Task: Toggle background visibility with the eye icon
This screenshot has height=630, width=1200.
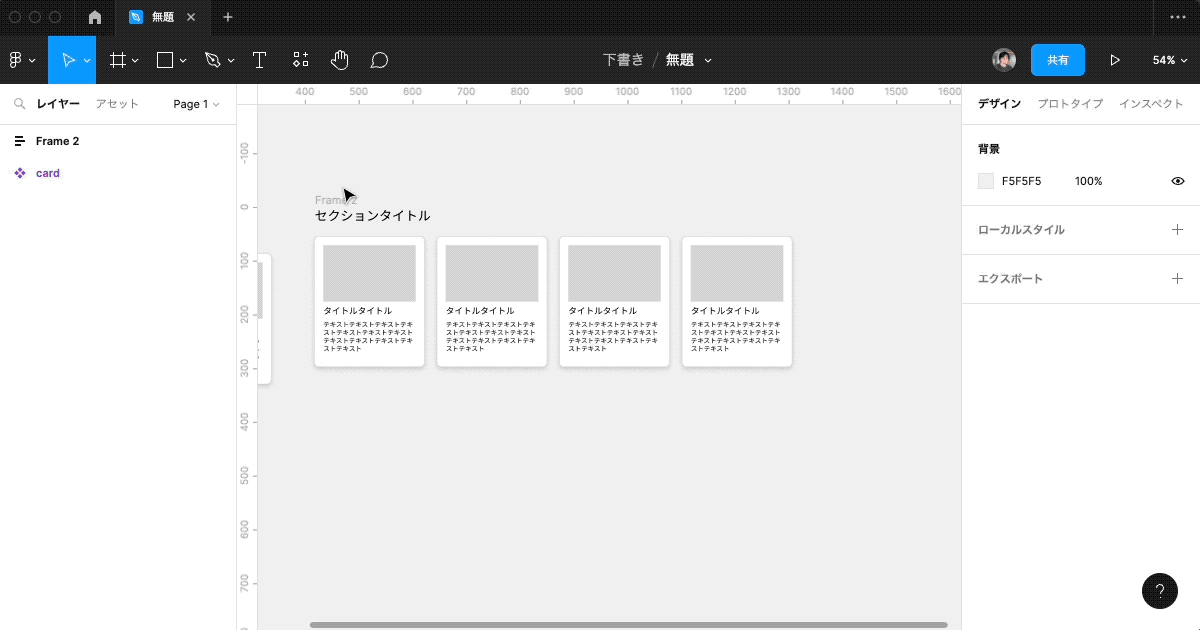Action: click(x=1177, y=181)
